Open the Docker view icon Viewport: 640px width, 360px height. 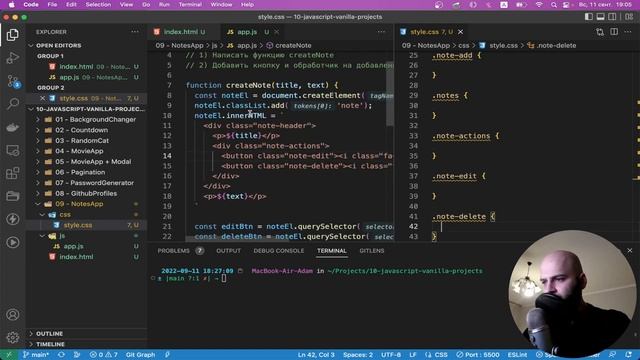[x=13, y=127]
